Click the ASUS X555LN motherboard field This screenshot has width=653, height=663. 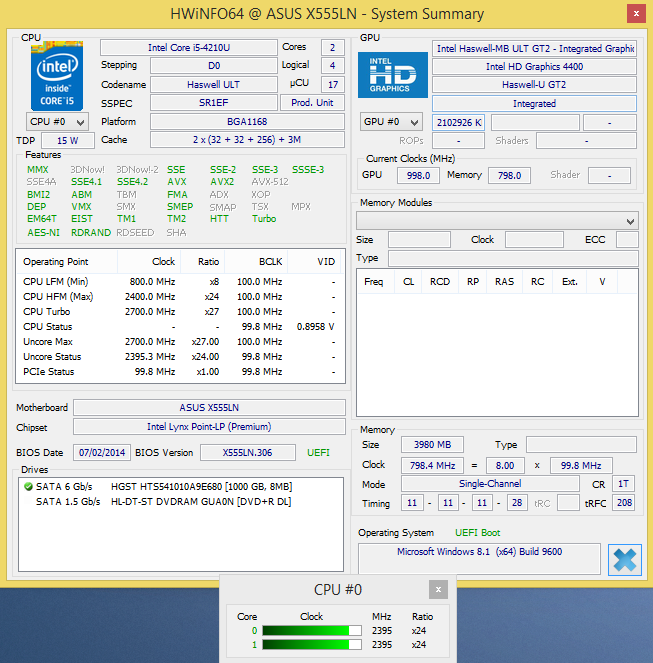tap(209, 408)
